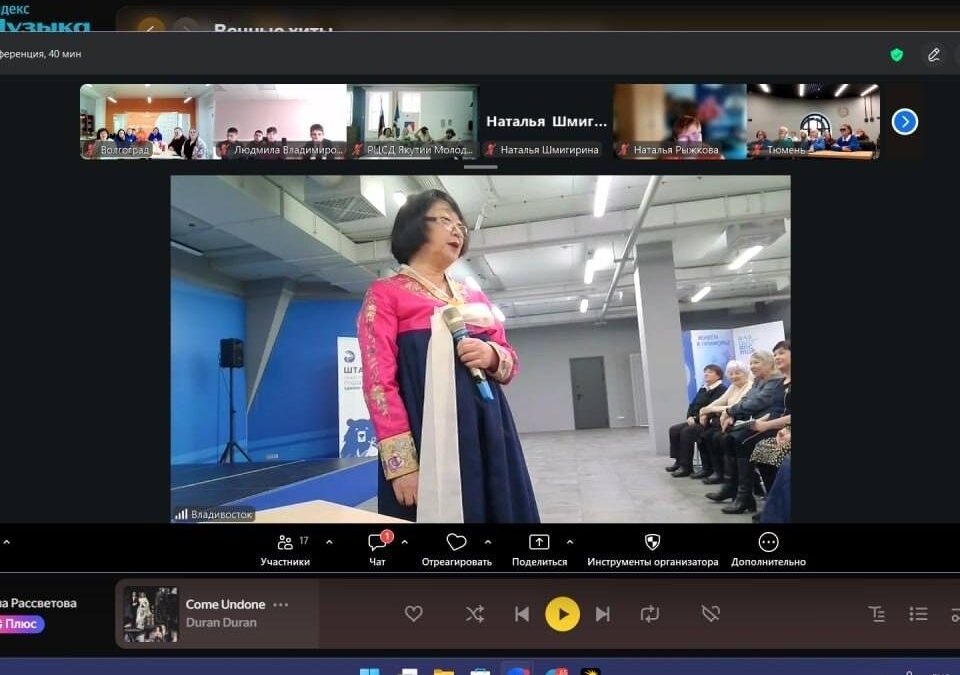Expand the arrow next to Отреагировать

tap(487, 542)
